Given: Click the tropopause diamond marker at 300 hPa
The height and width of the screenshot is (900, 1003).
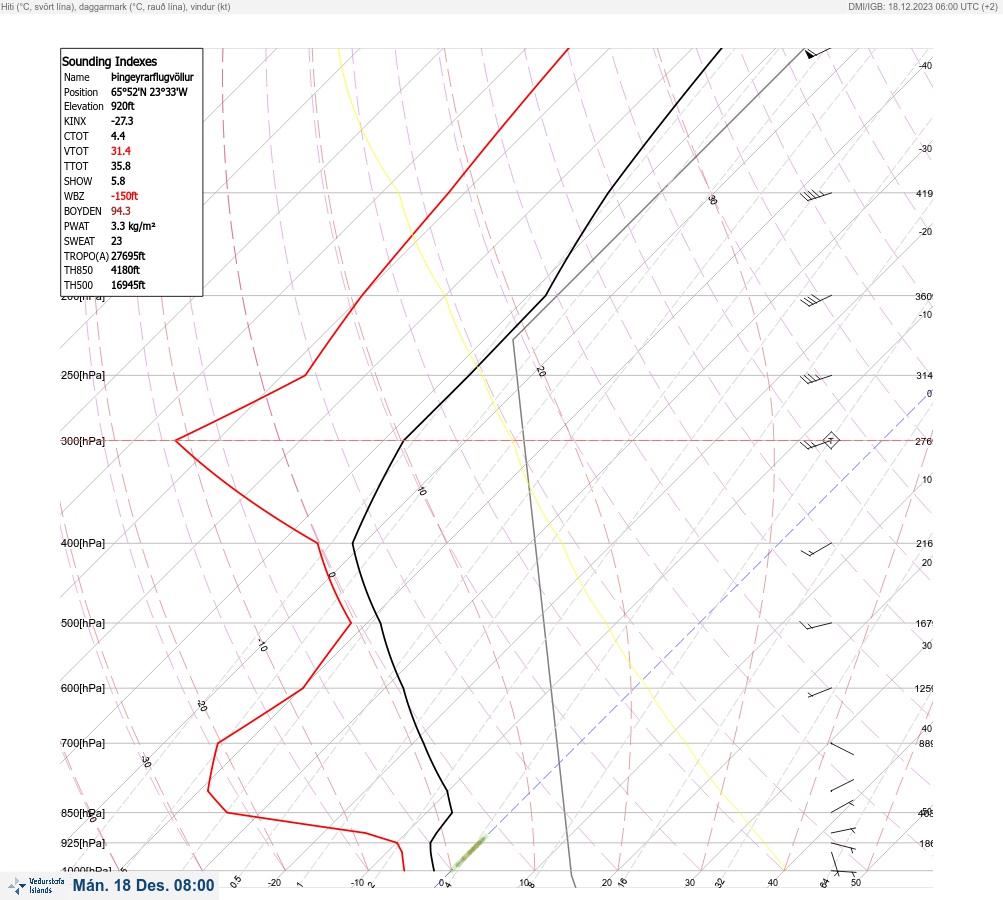Looking at the screenshot, I should [x=830, y=440].
